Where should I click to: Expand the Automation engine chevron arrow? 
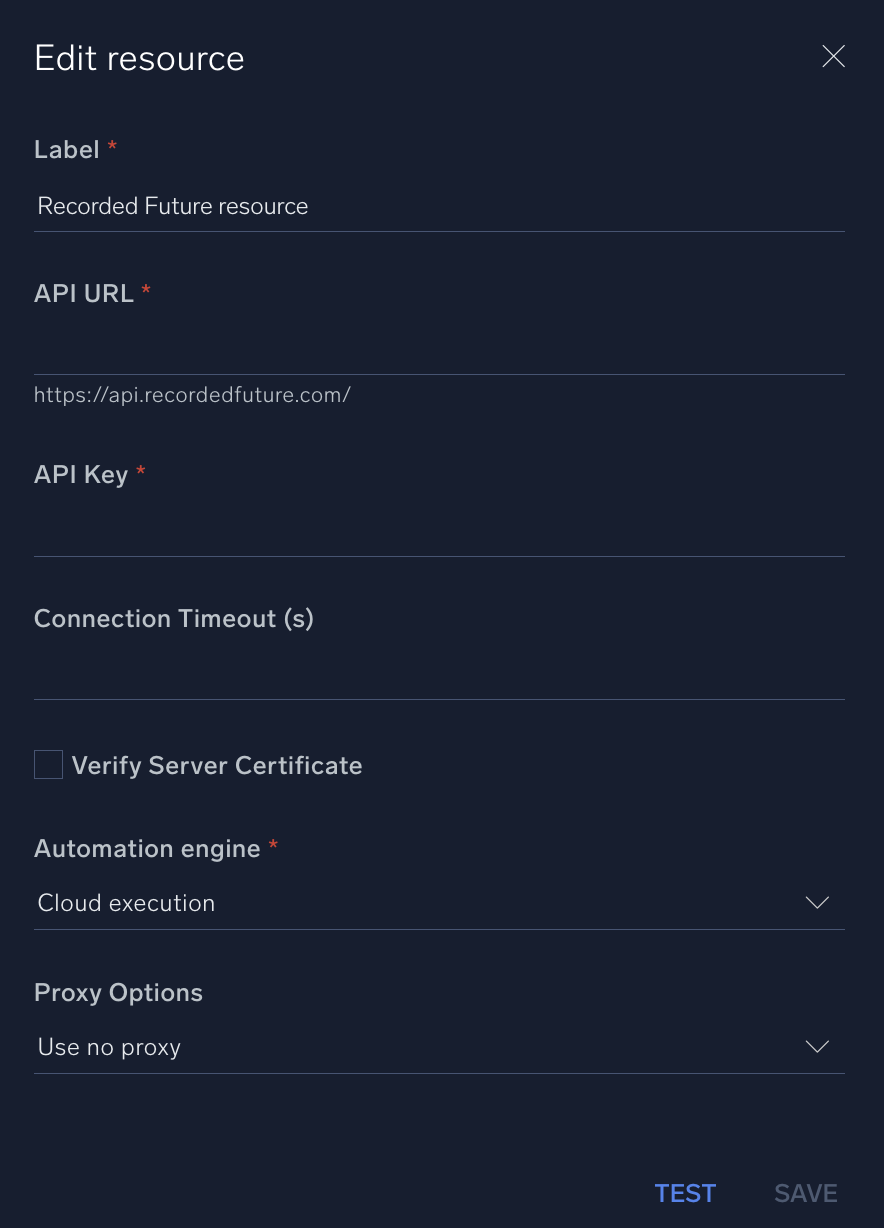[817, 903]
